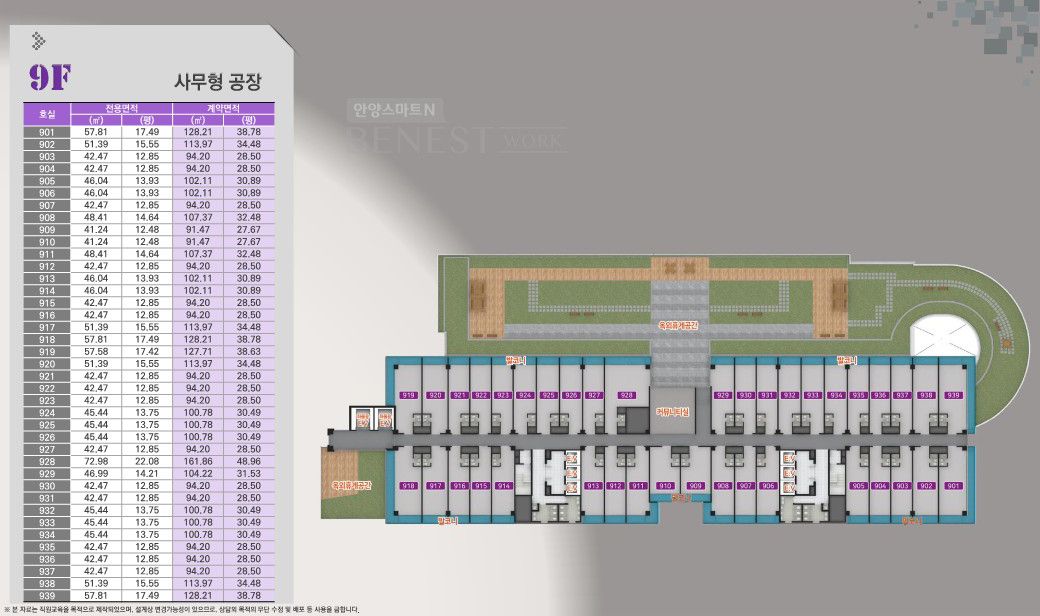Click room 910 label on floor plan
Screen dimensions: 1040x616
point(665,486)
